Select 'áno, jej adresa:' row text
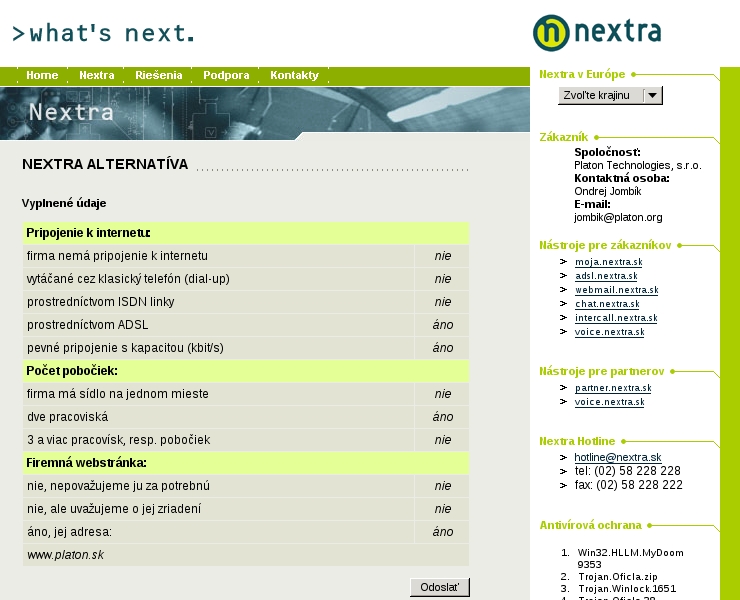 (69, 532)
